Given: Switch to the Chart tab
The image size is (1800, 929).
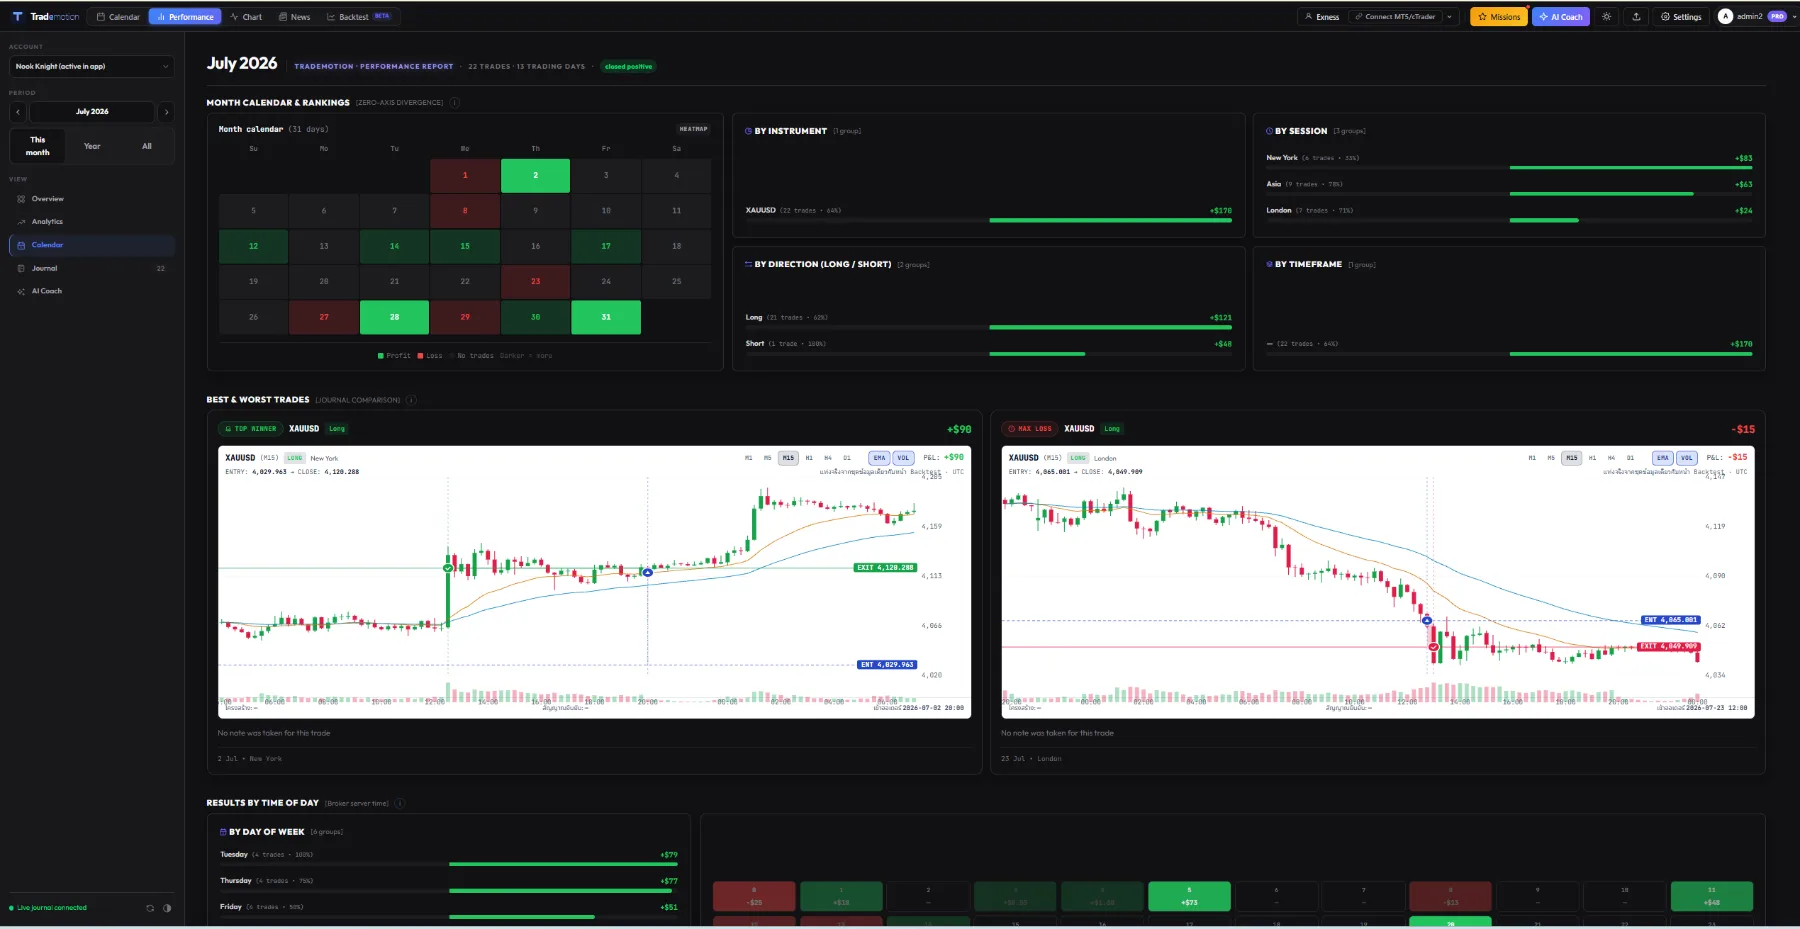Looking at the screenshot, I should pos(246,17).
